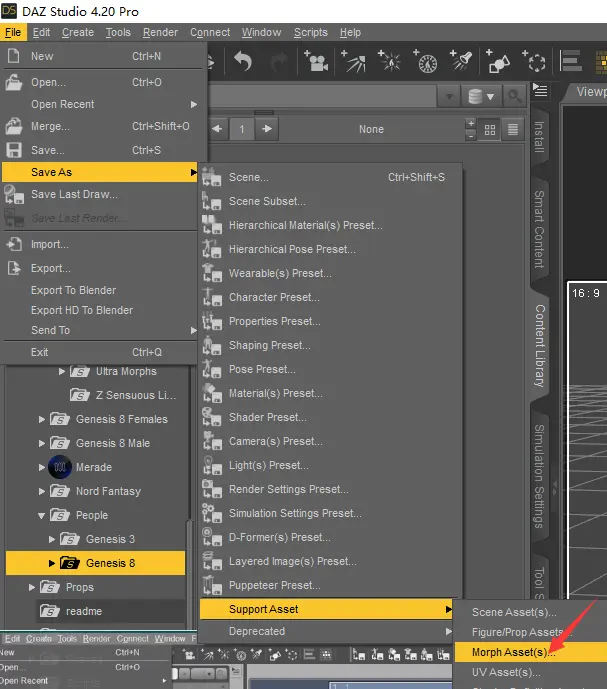This screenshot has height=689, width=607.
Task: Switch to Content Library side tab
Action: (x=539, y=345)
